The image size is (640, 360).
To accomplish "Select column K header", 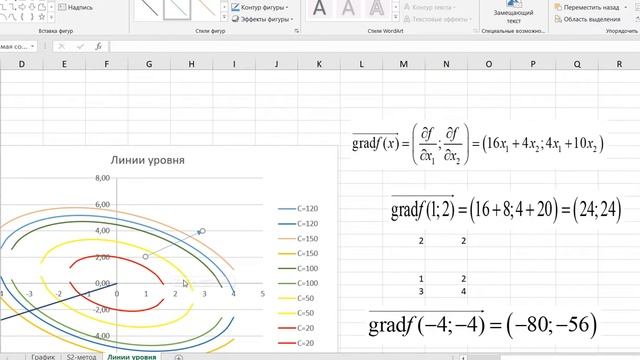I will [319, 64].
